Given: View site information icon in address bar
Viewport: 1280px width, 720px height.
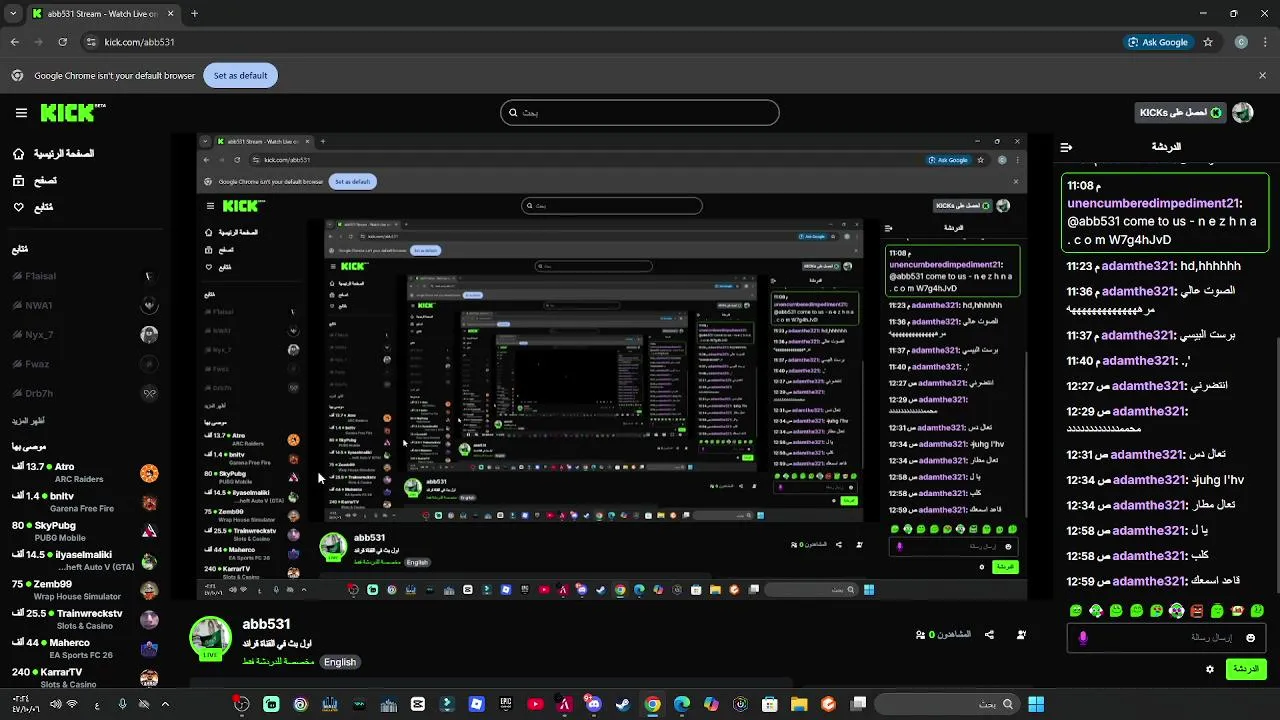Looking at the screenshot, I should (x=91, y=42).
